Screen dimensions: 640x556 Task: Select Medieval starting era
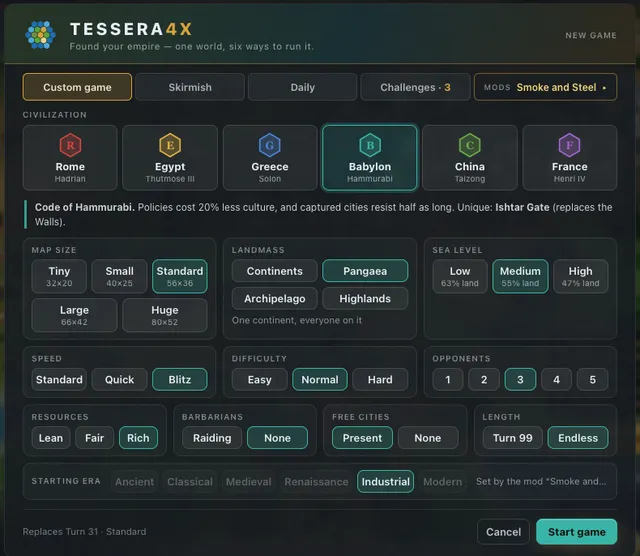point(249,482)
